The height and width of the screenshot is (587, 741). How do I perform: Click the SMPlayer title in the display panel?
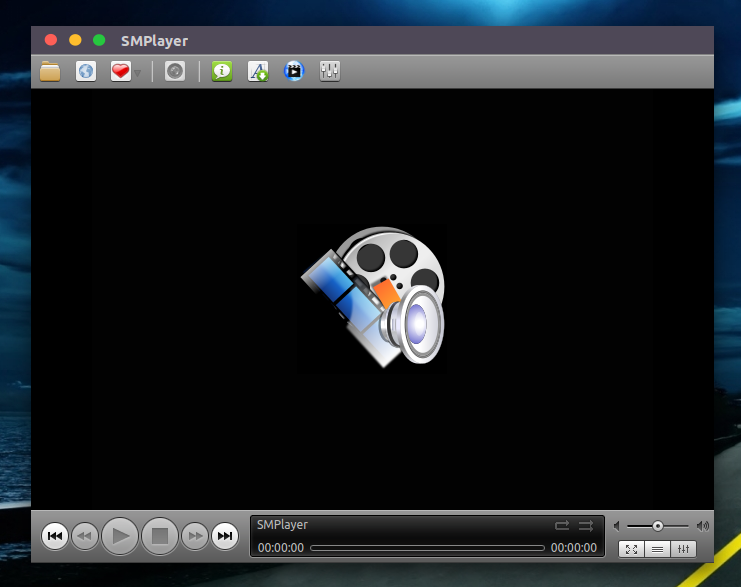point(282,525)
